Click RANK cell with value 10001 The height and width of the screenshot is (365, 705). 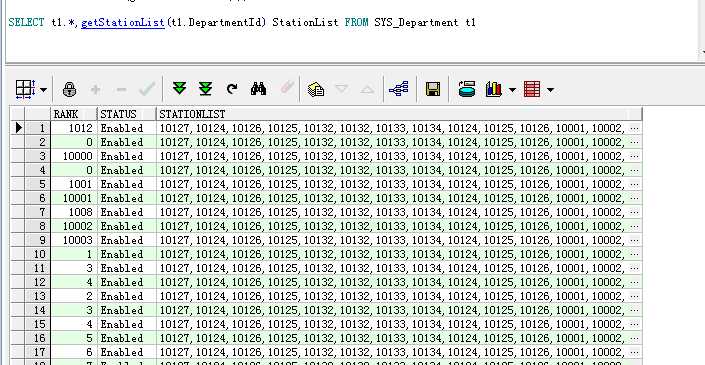tap(74, 198)
